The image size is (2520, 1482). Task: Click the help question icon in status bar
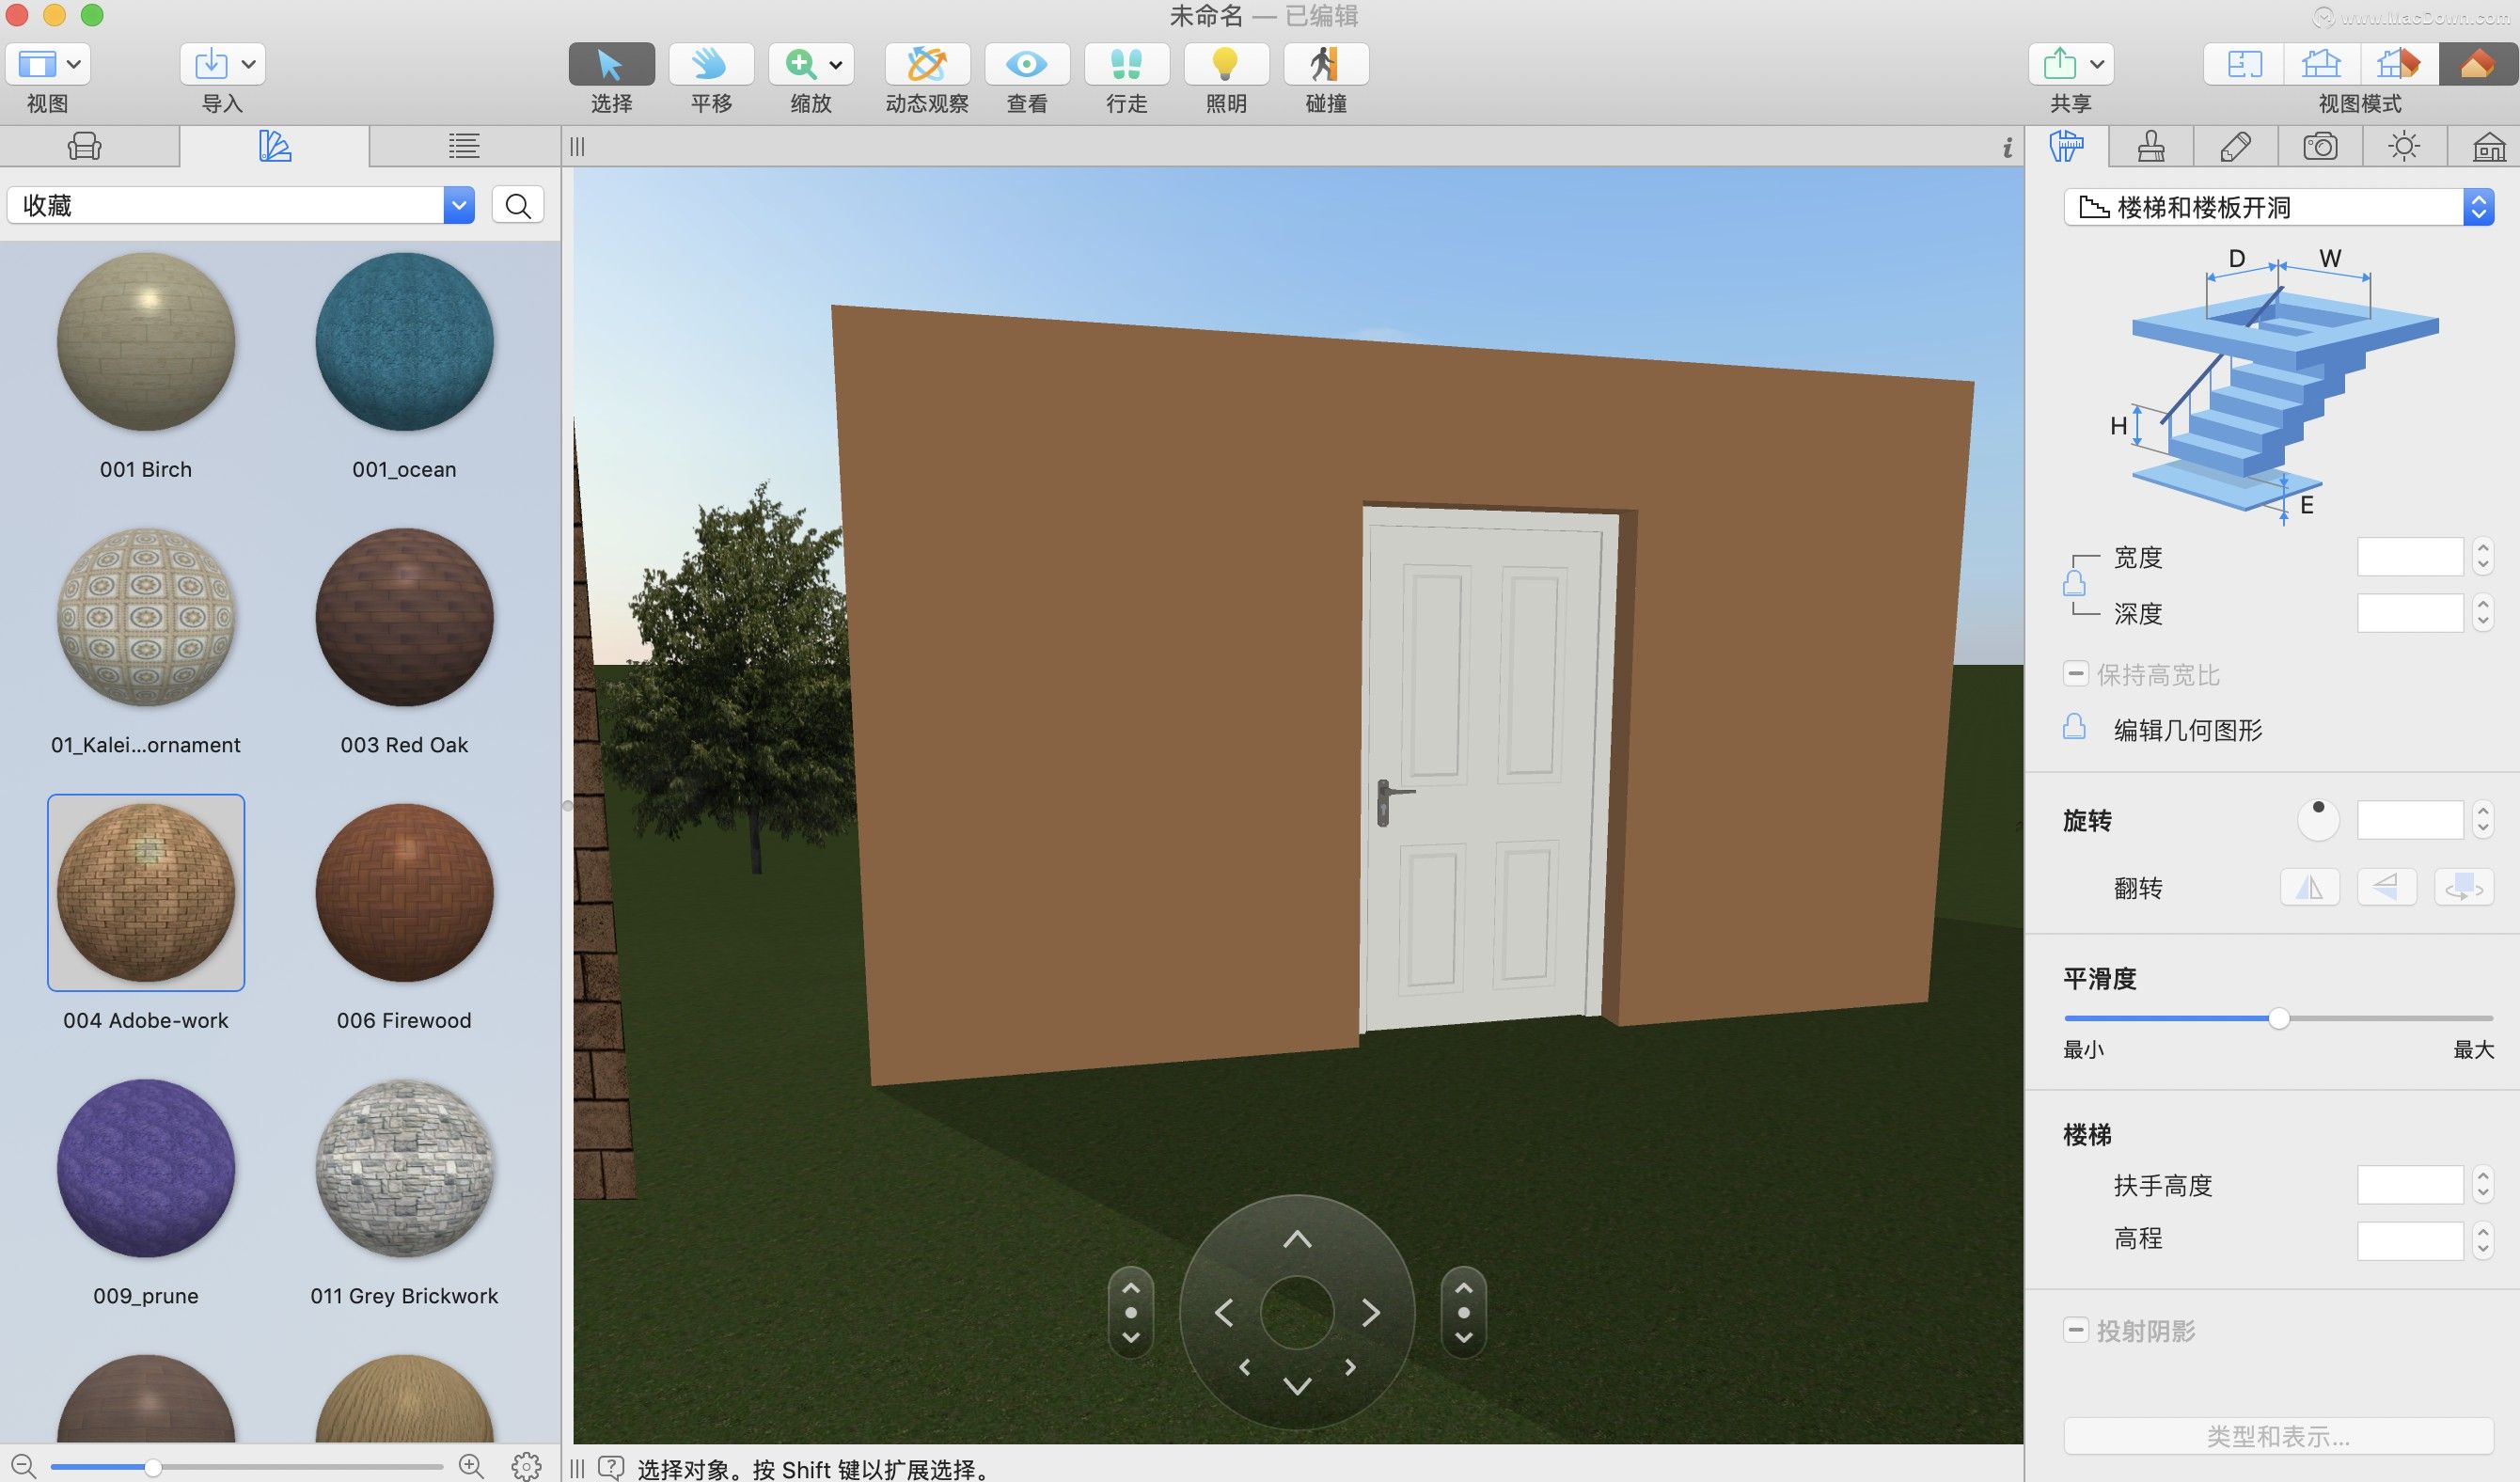[610, 1468]
